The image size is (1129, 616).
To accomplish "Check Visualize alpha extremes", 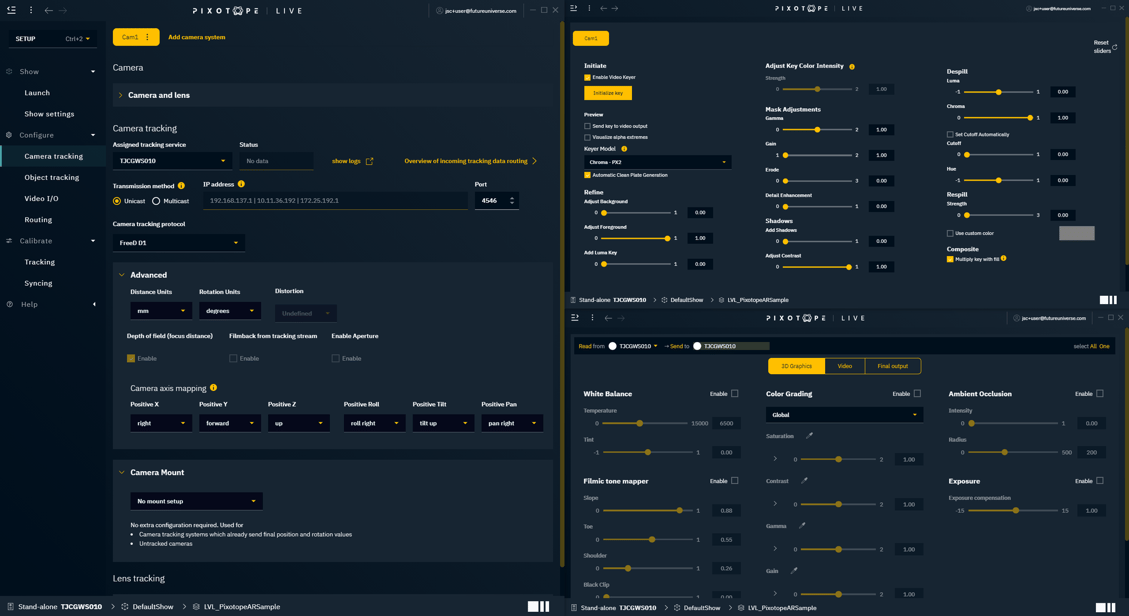I will point(588,137).
